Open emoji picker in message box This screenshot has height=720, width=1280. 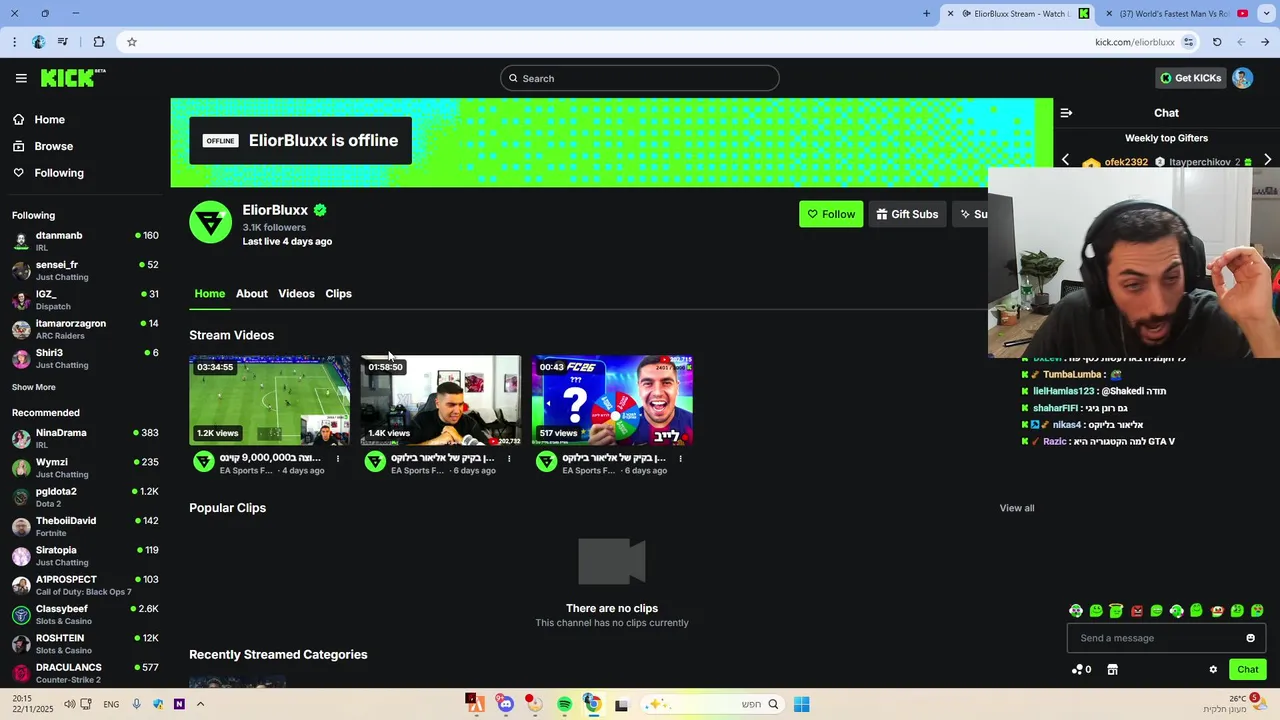[1250, 638]
